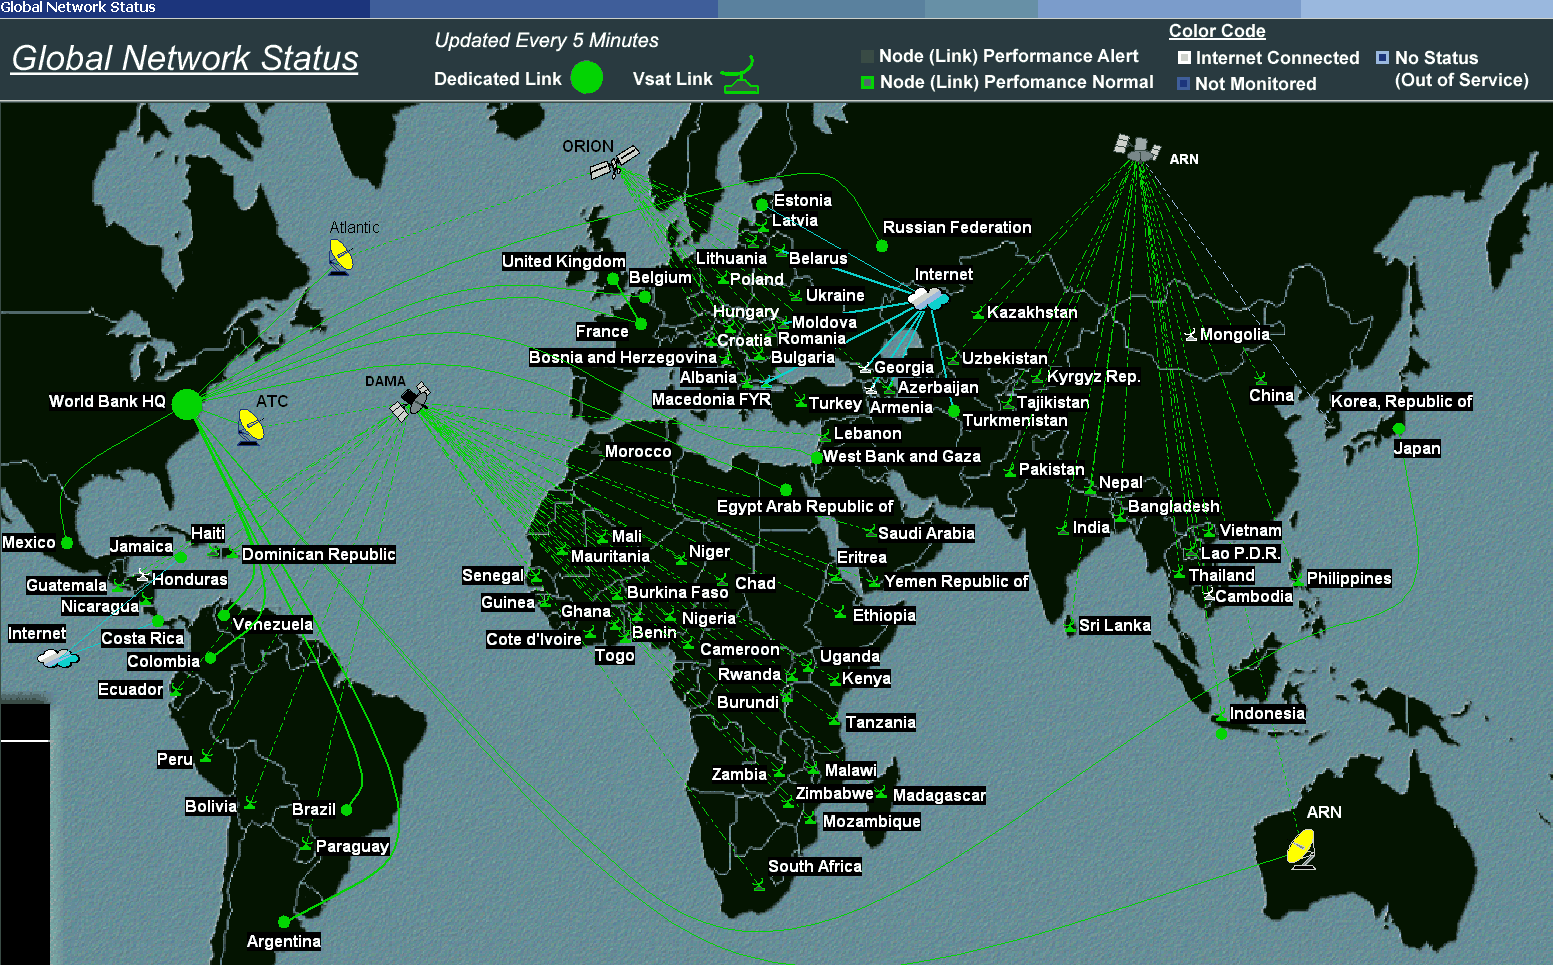Select the Indonesia country label
This screenshot has height=965, width=1553.
click(1267, 713)
